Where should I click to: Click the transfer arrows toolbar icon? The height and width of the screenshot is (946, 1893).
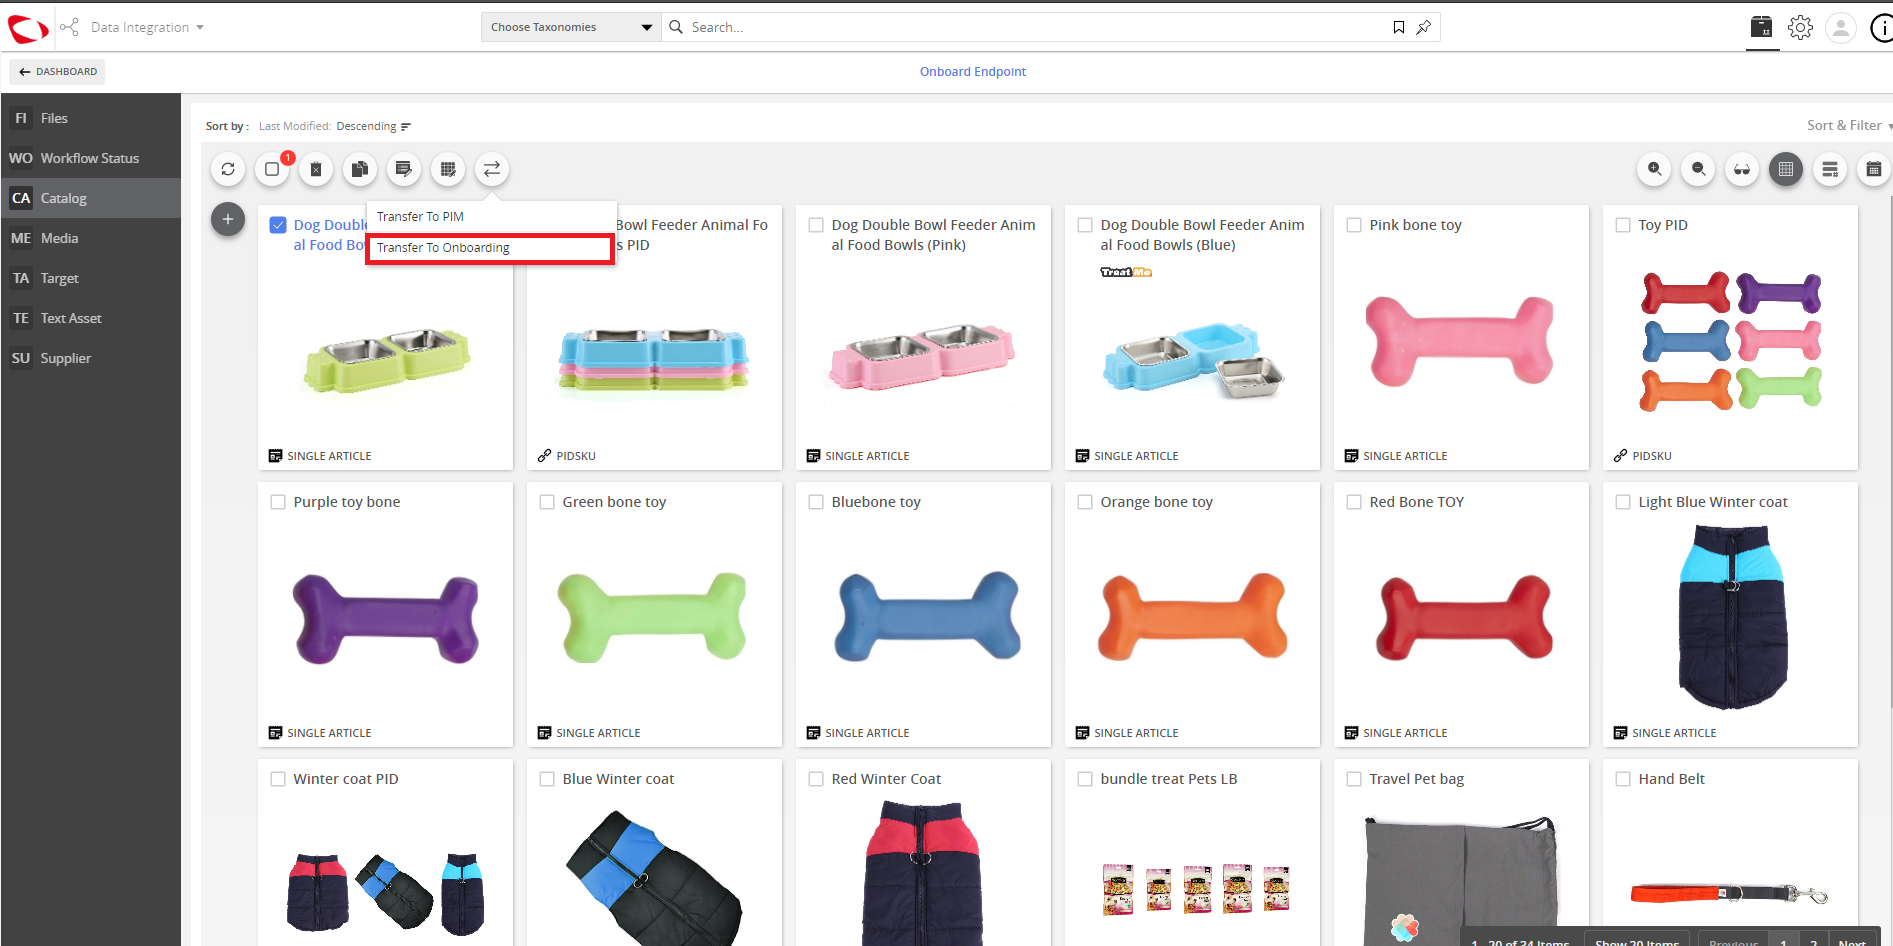pyautogui.click(x=492, y=169)
